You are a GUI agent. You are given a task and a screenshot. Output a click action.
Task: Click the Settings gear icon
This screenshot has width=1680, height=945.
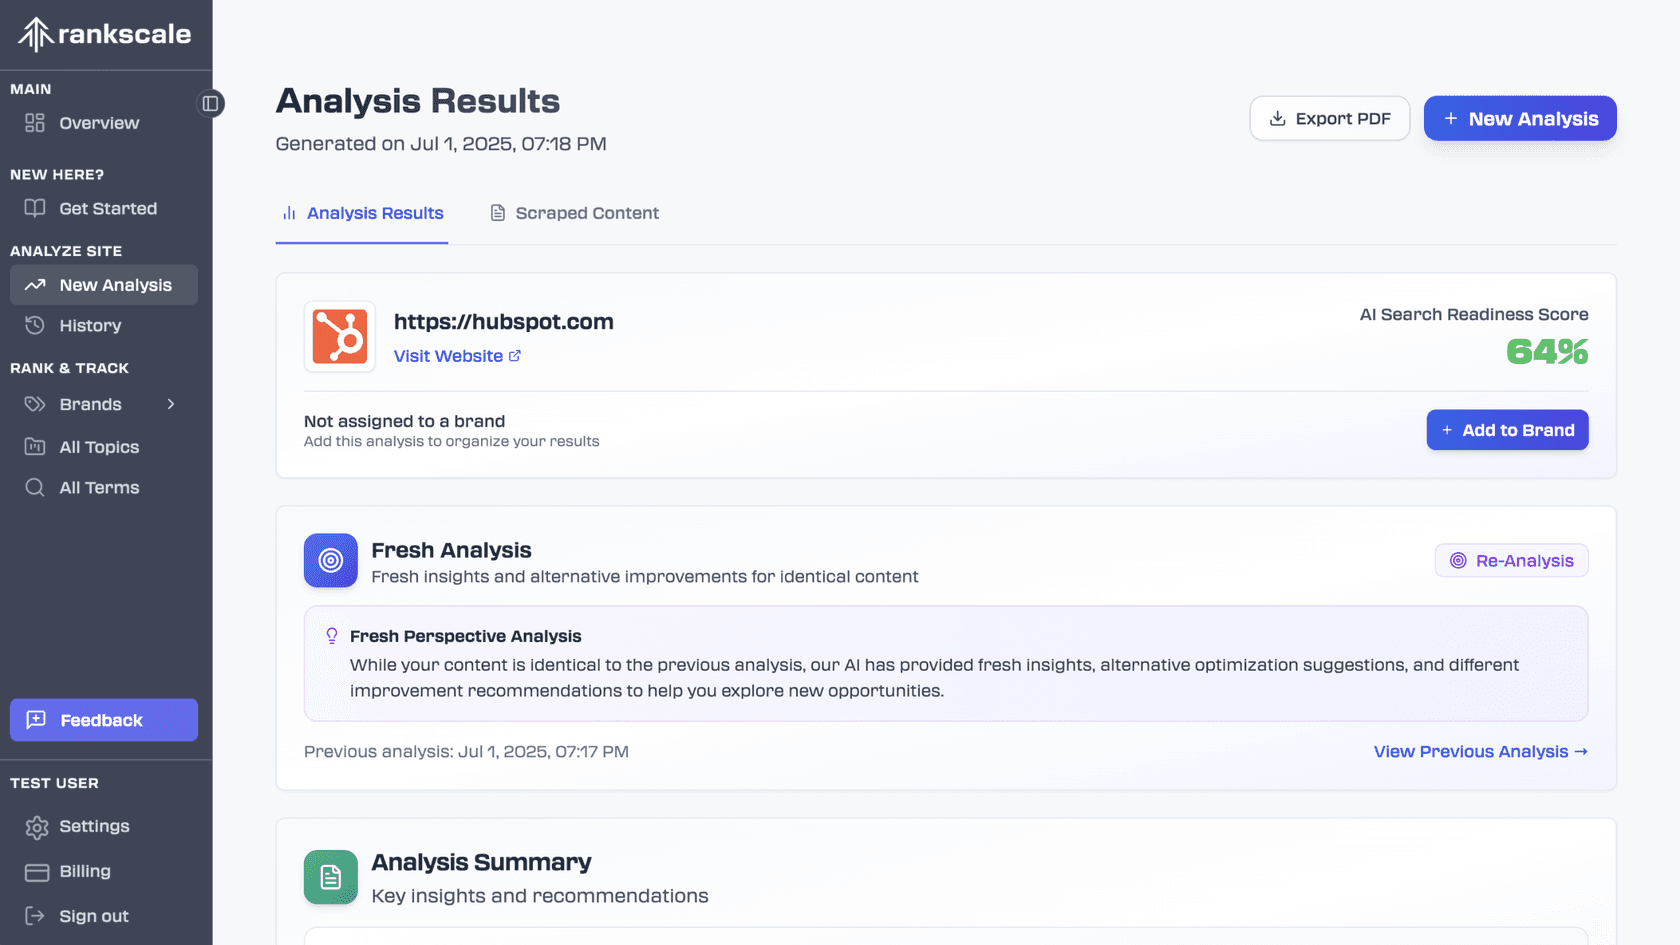point(37,826)
